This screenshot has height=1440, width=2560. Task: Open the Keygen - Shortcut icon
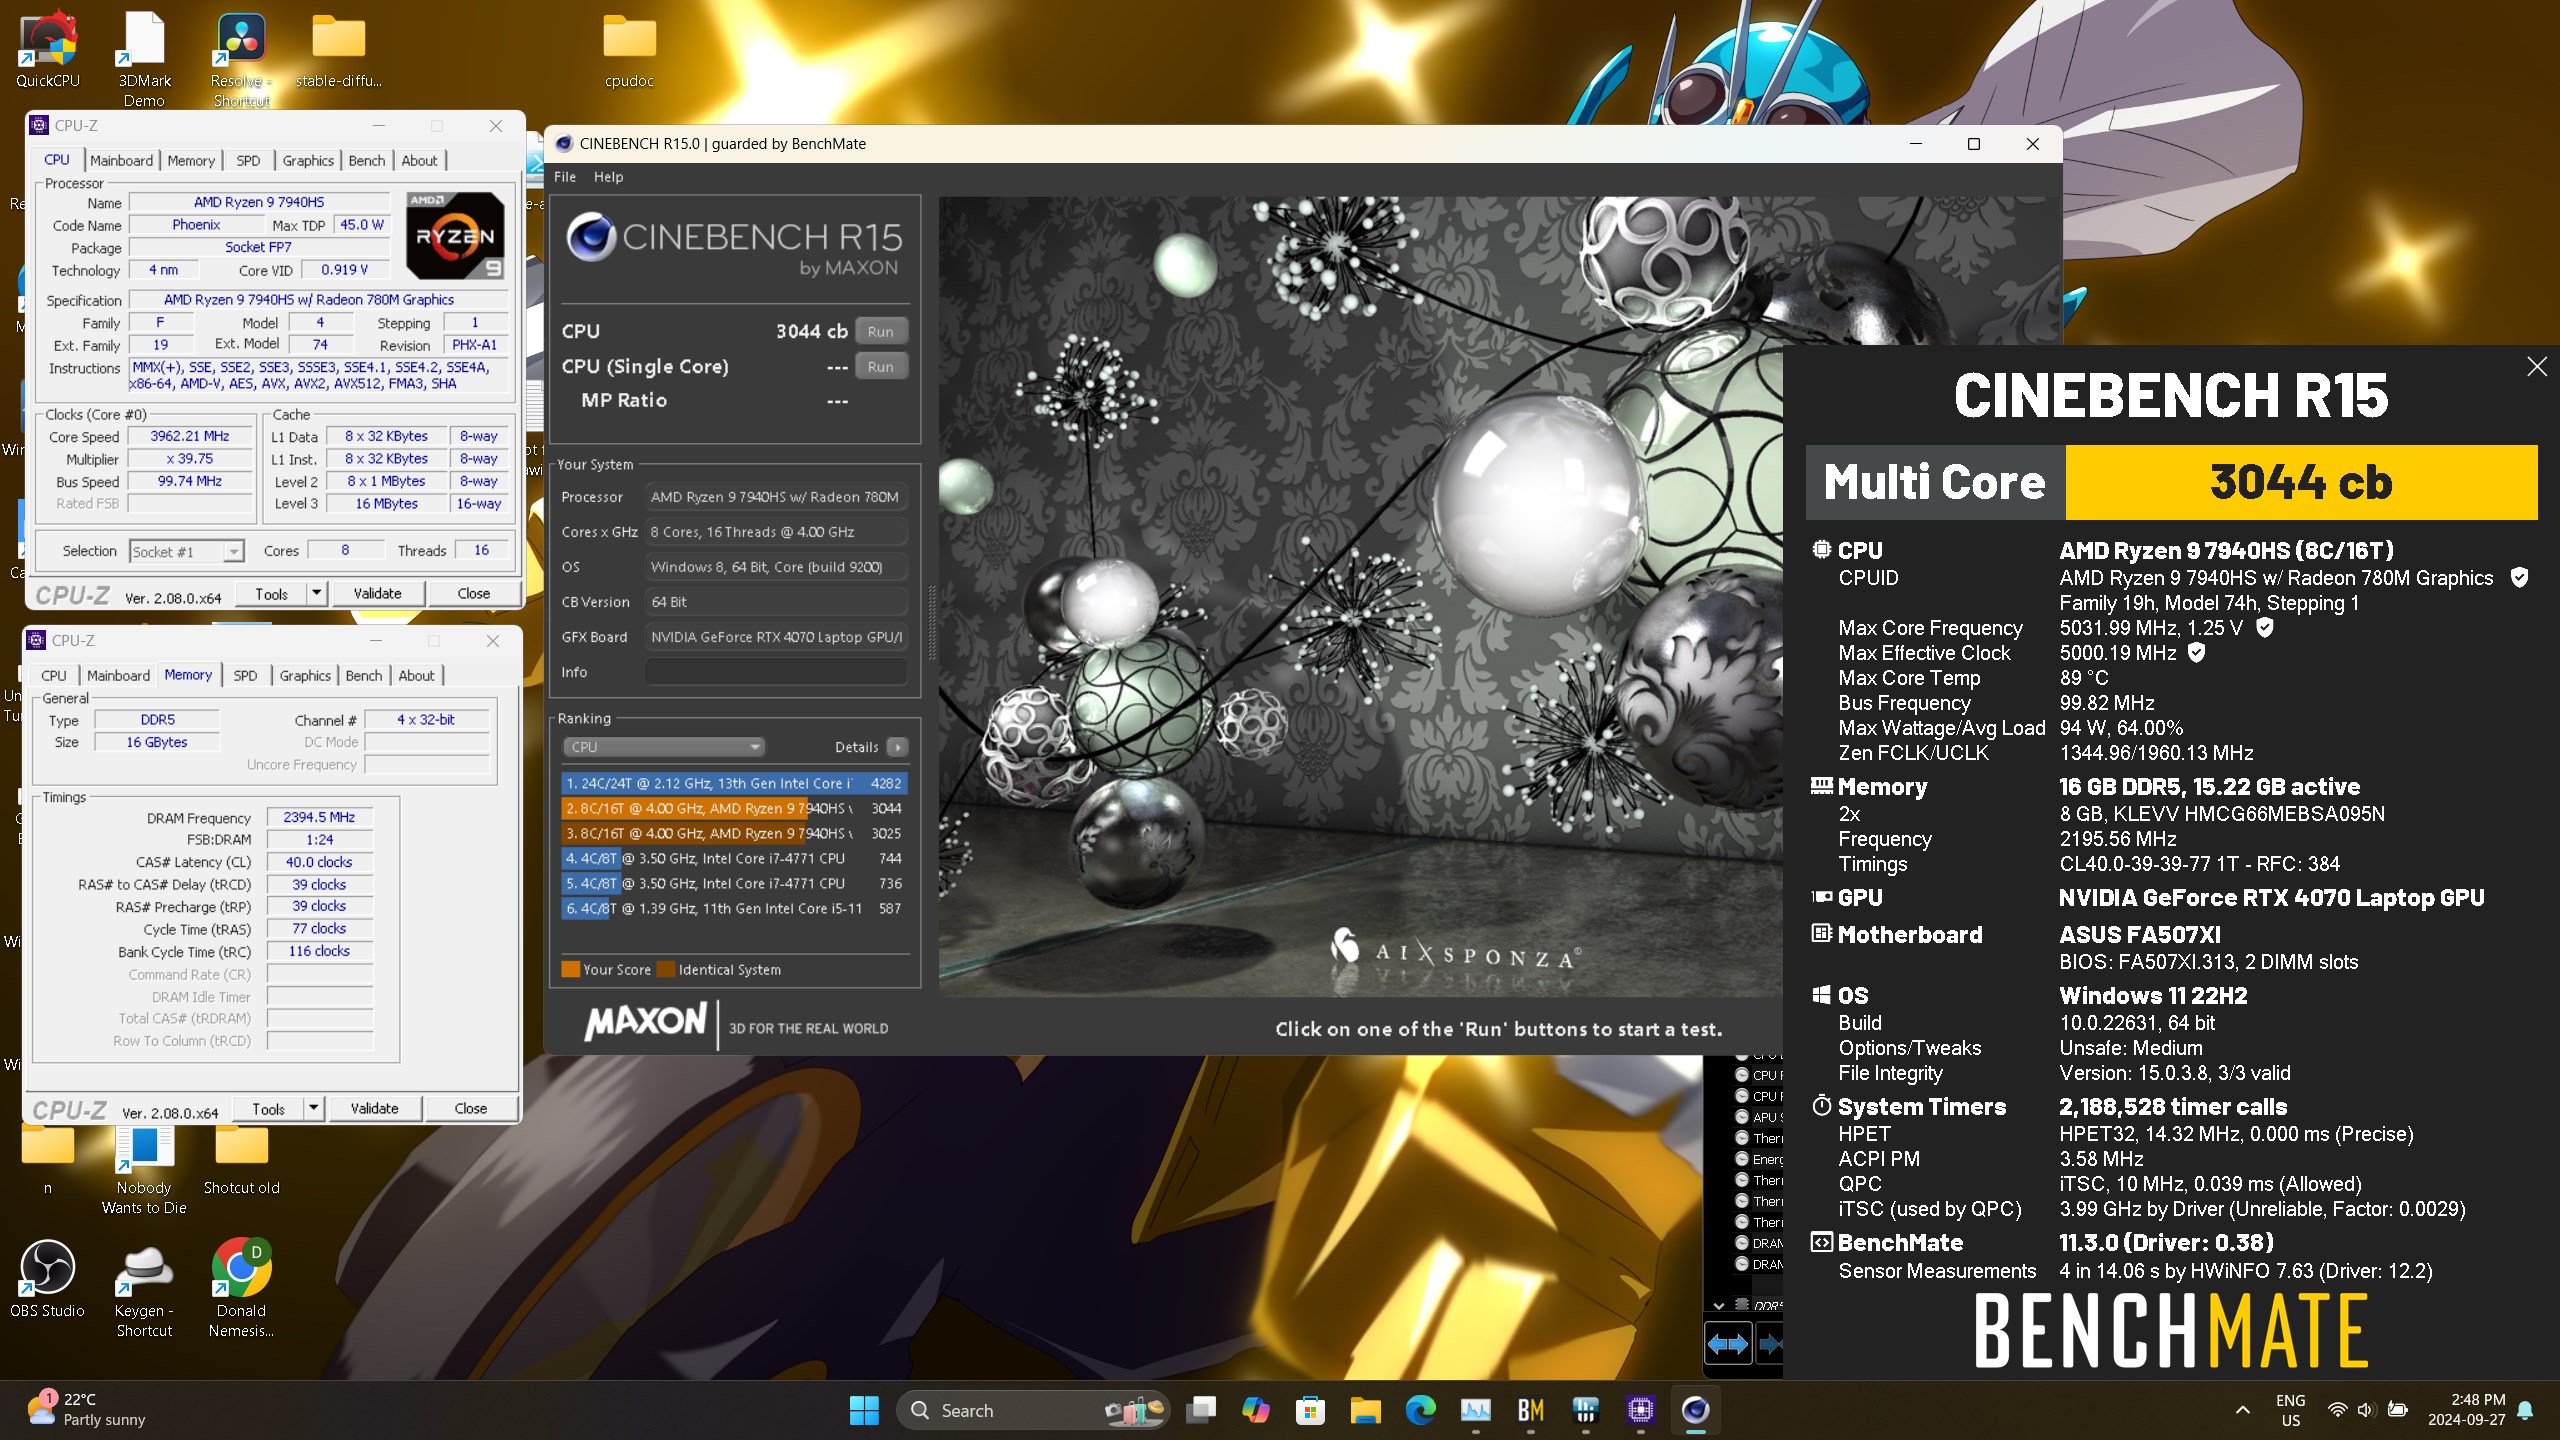144,1289
